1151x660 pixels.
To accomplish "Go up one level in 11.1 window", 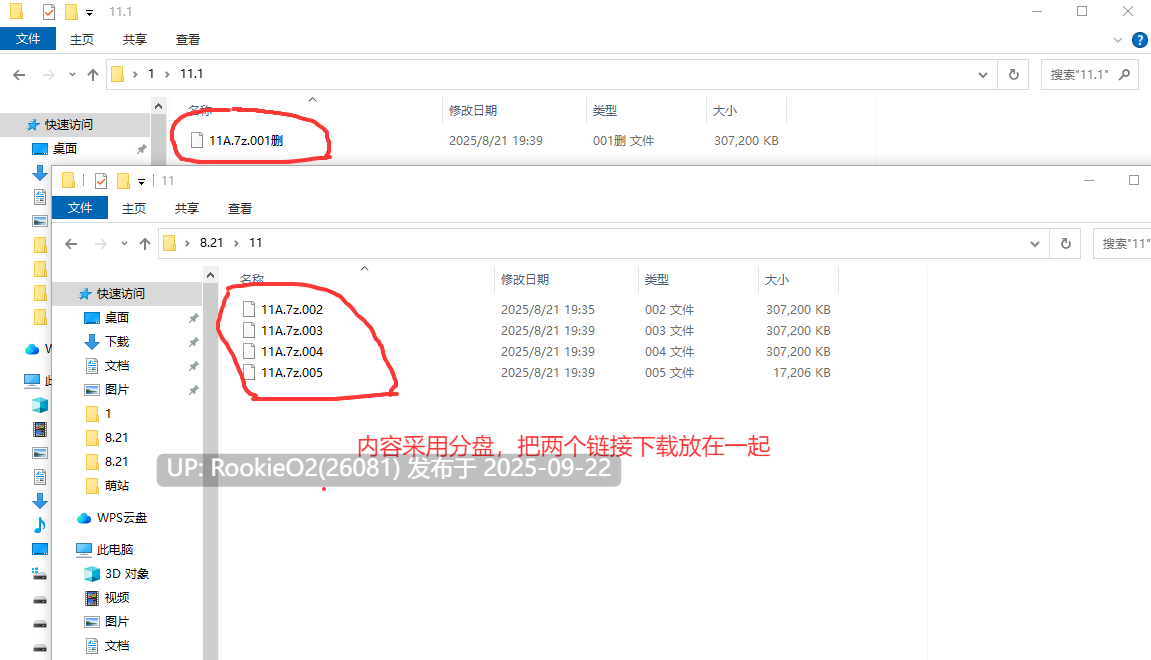I will click(92, 74).
